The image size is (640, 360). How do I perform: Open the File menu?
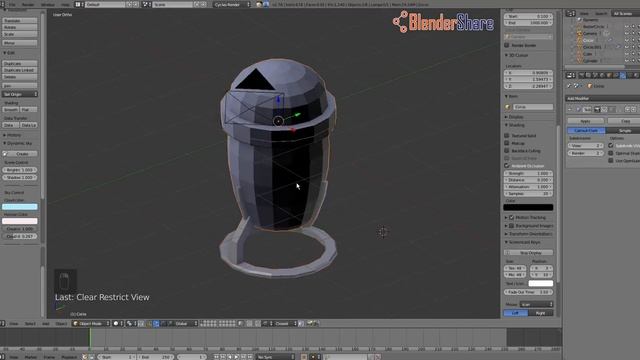(12, 4)
